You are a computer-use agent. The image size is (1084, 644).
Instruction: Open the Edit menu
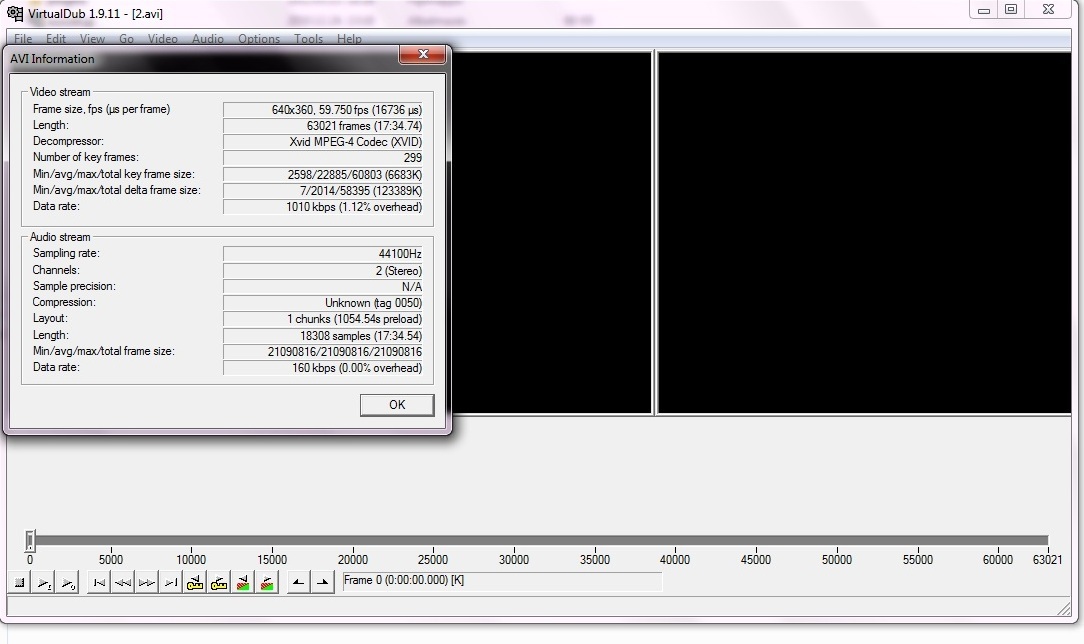pyautogui.click(x=56, y=39)
